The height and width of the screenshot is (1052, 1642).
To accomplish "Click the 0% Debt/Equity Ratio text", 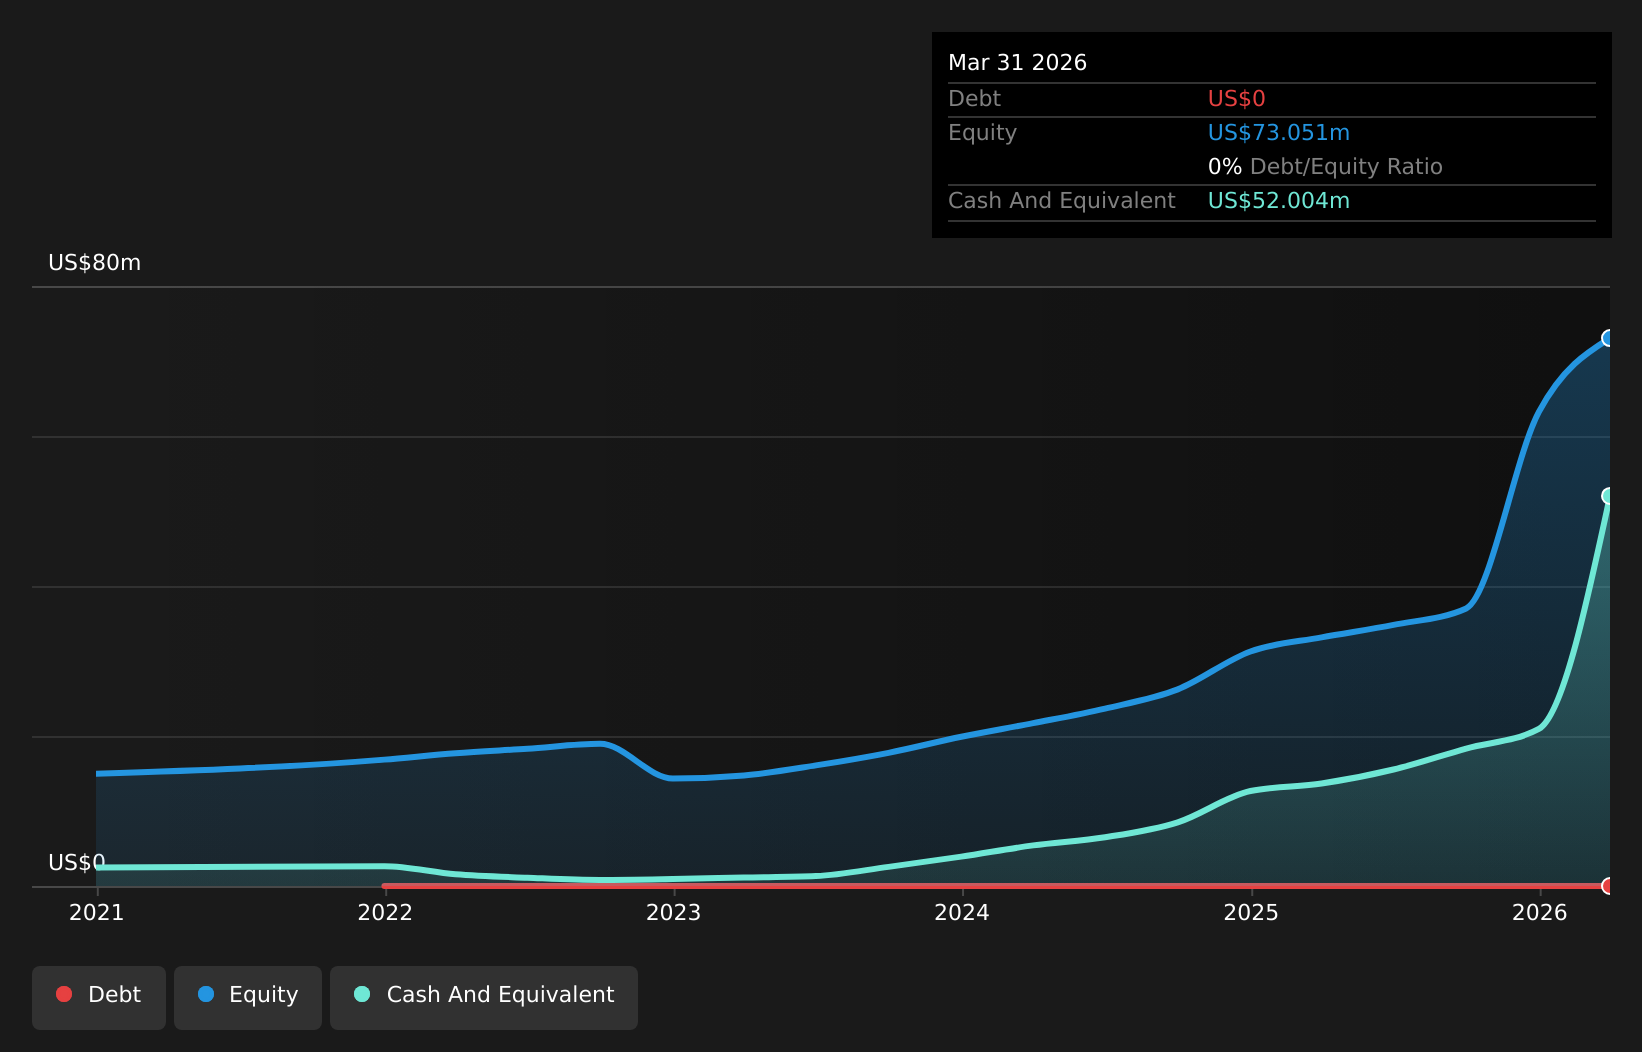I will coord(1325,167).
